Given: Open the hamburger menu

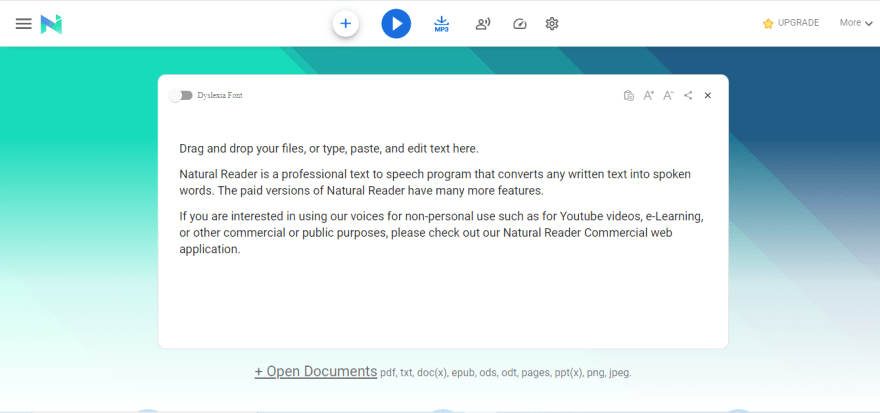Looking at the screenshot, I should [x=24, y=24].
